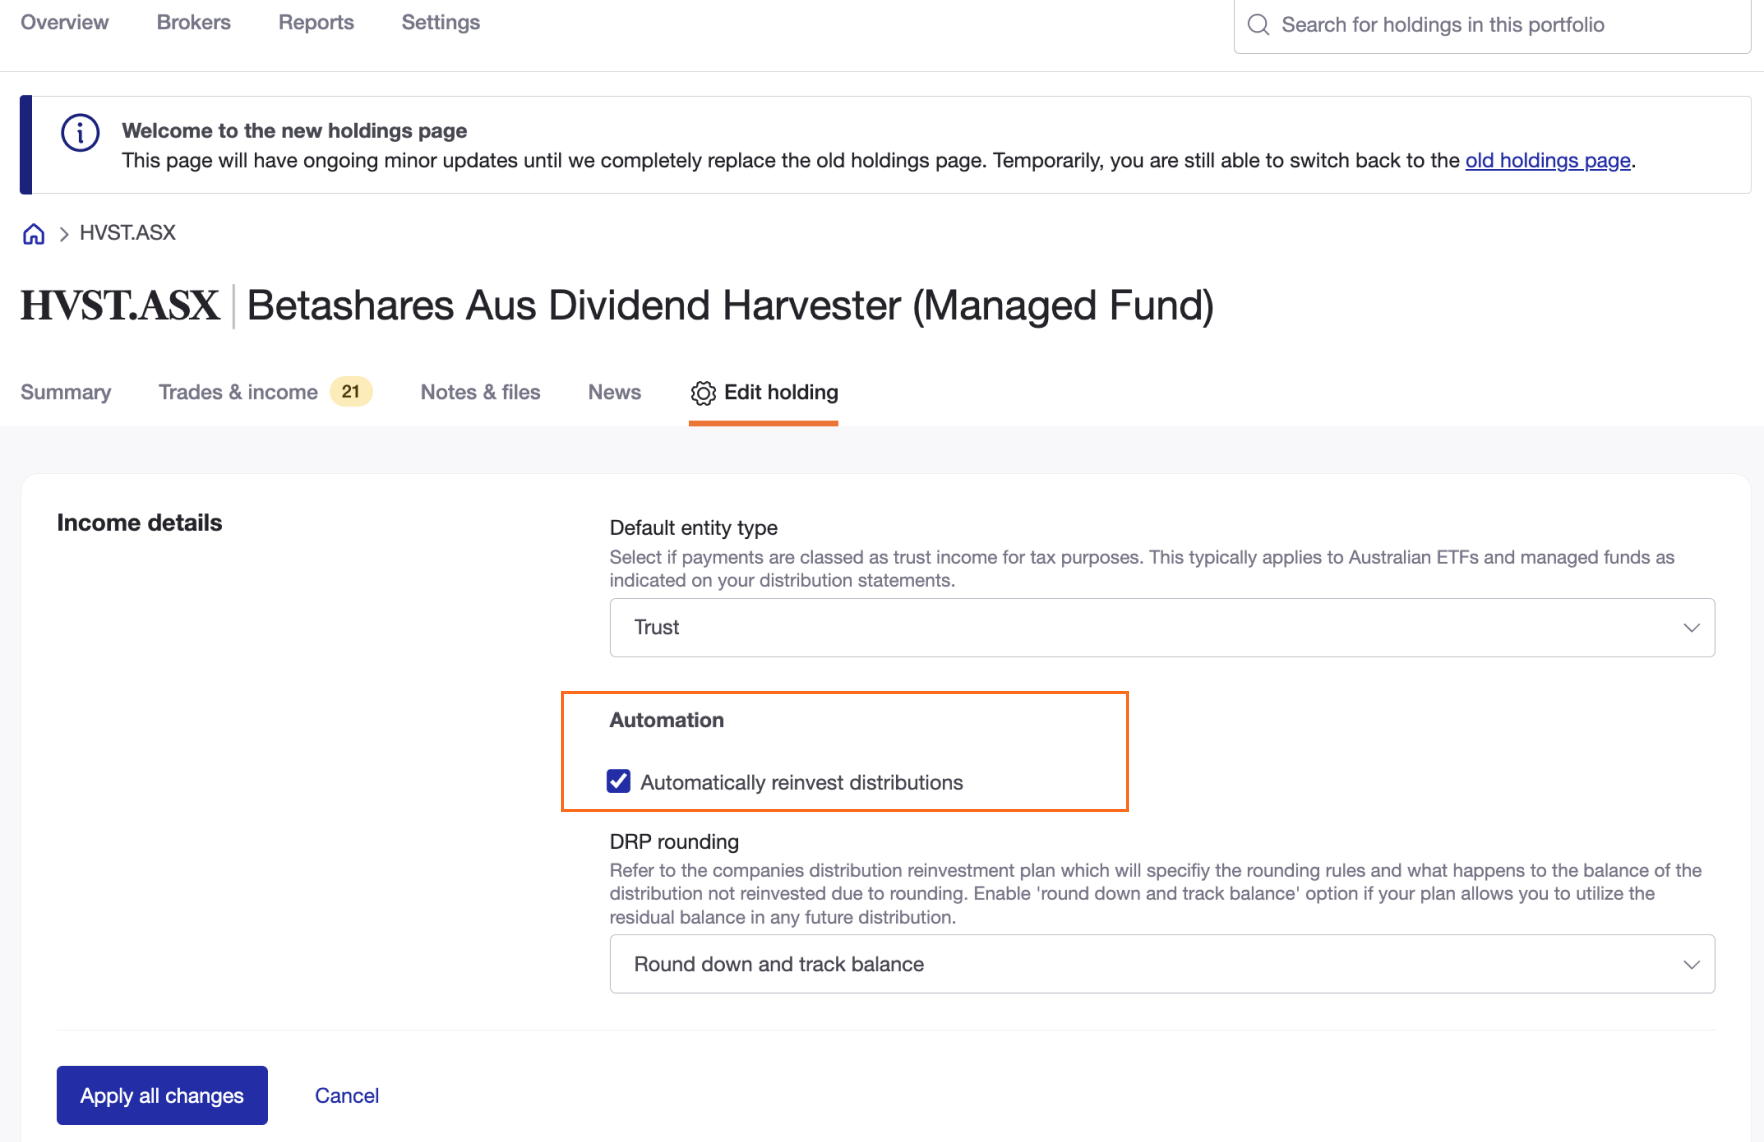The image size is (1764, 1142).
Task: Click the Automatically reinvest distributions label
Action: tap(802, 782)
